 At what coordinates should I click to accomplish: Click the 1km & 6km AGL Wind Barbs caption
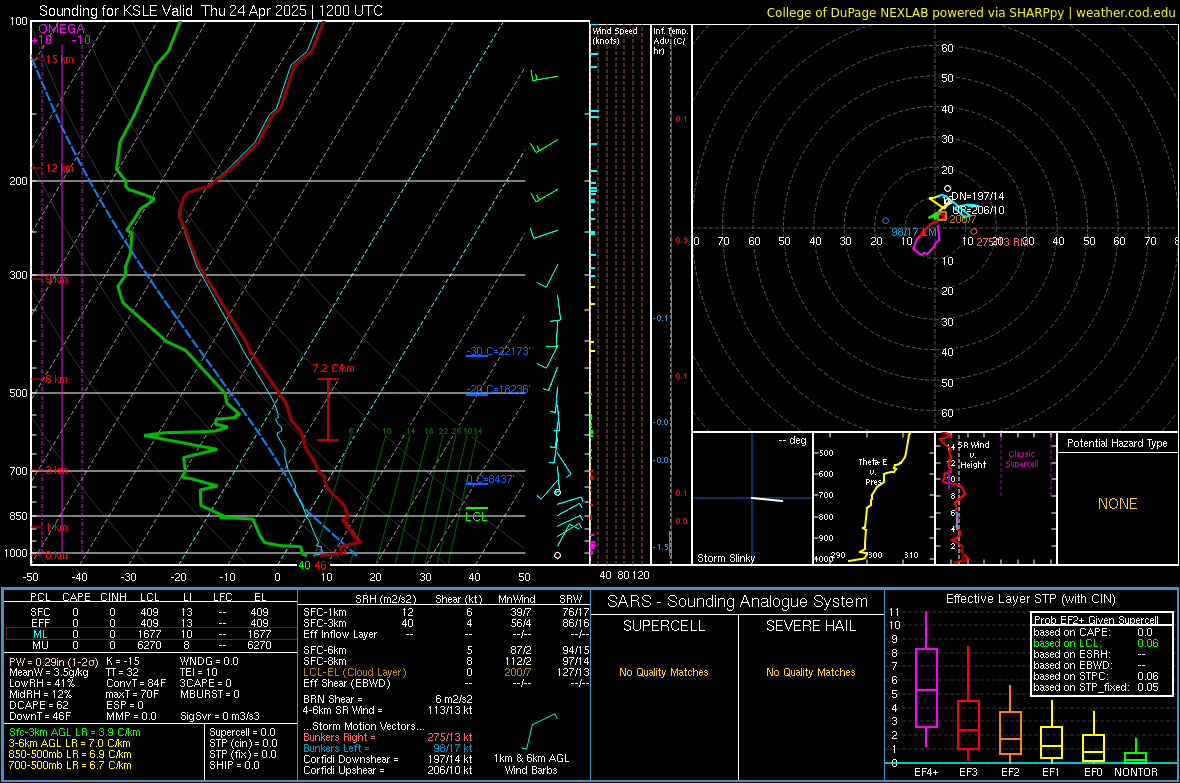531,764
